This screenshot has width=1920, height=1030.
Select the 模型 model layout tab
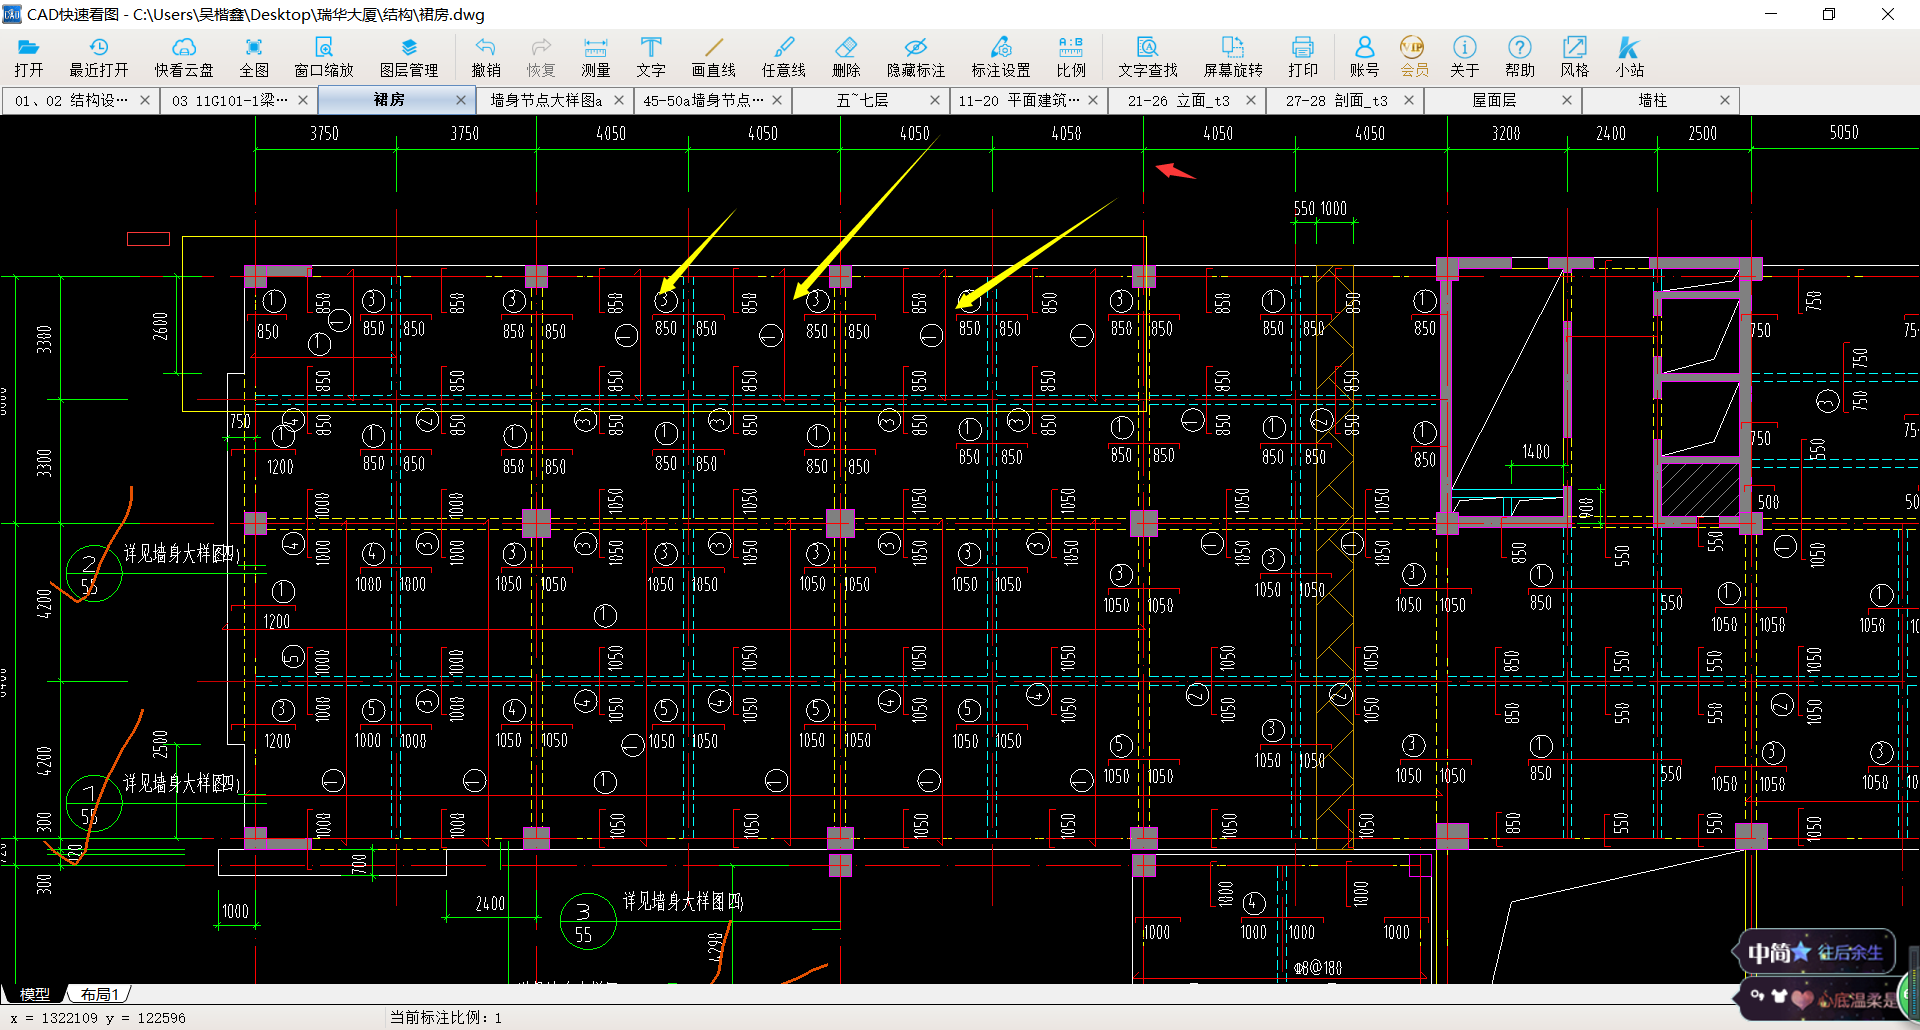point(34,994)
